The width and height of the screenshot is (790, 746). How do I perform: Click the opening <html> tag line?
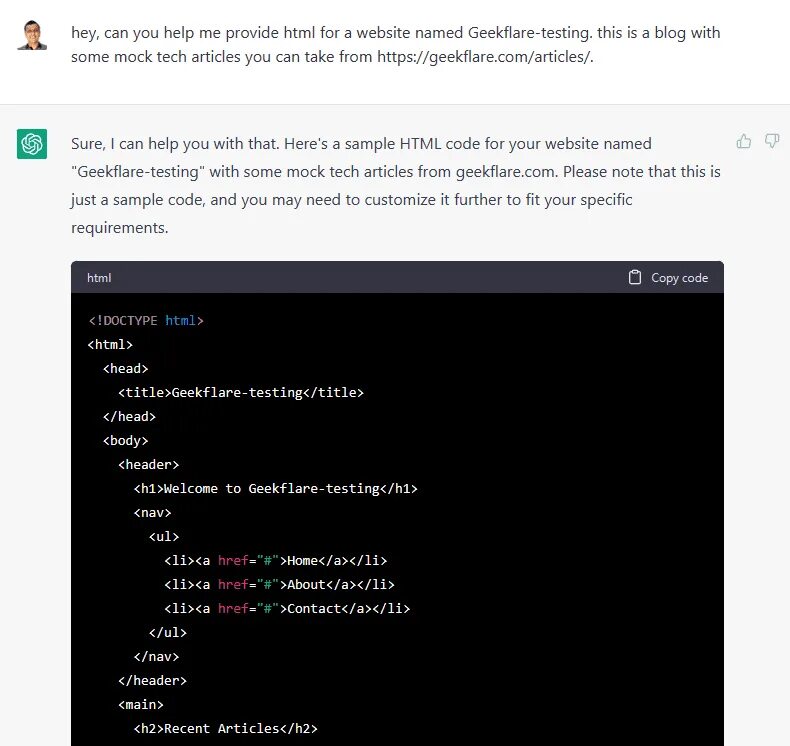coord(110,345)
